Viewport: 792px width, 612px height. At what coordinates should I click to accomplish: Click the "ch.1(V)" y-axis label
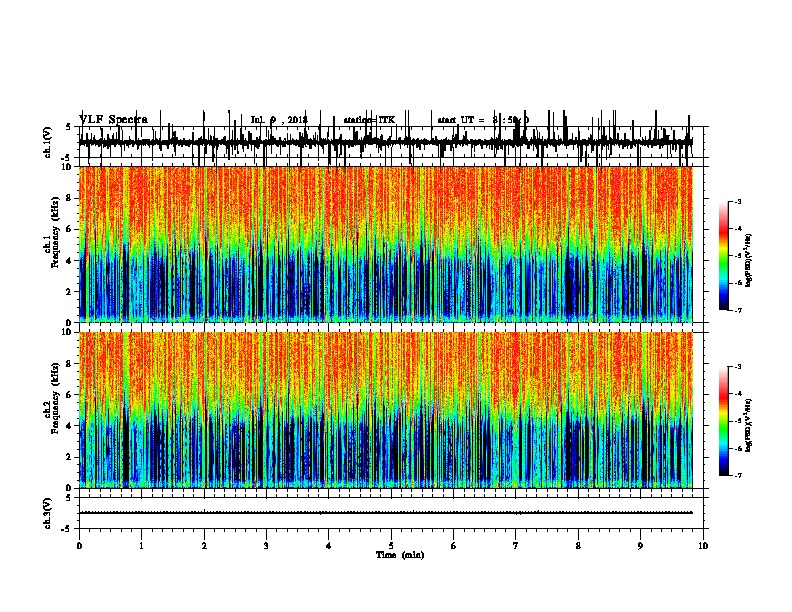(48, 142)
